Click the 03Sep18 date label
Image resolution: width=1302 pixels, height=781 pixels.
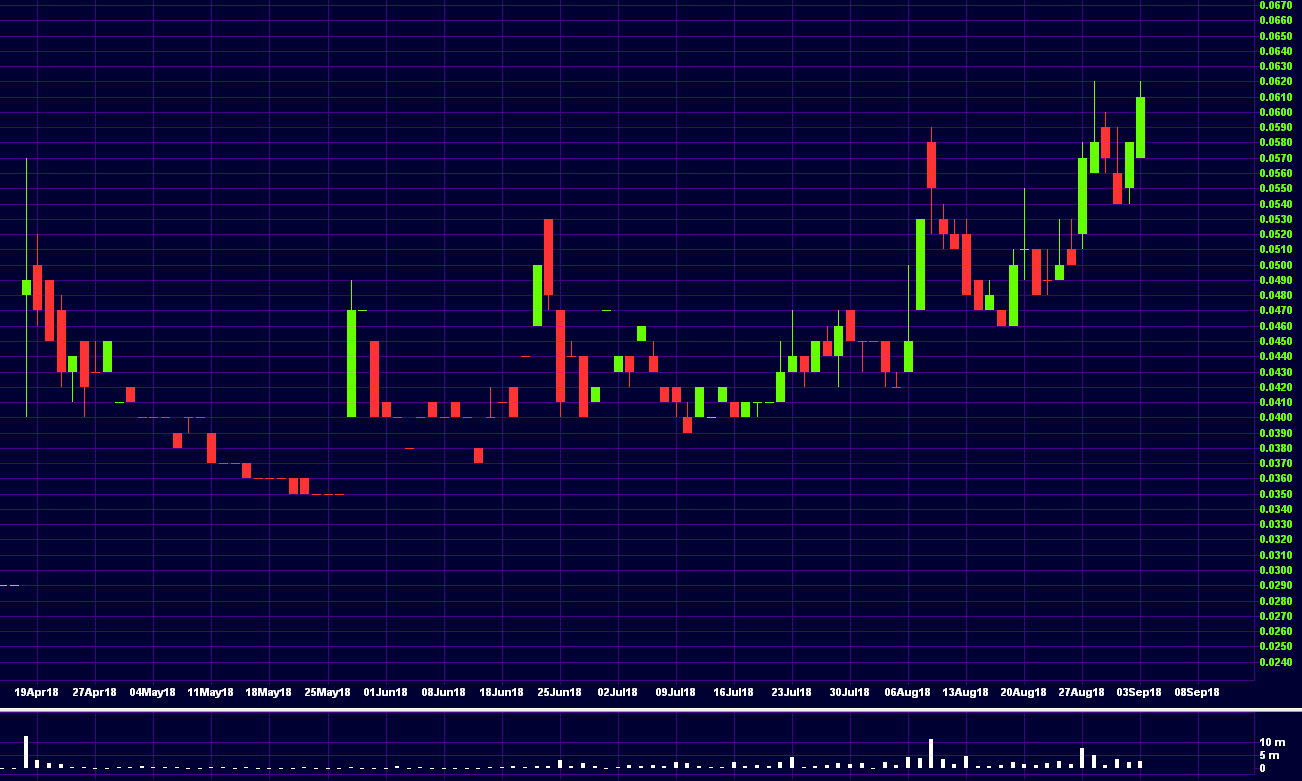pos(1139,692)
